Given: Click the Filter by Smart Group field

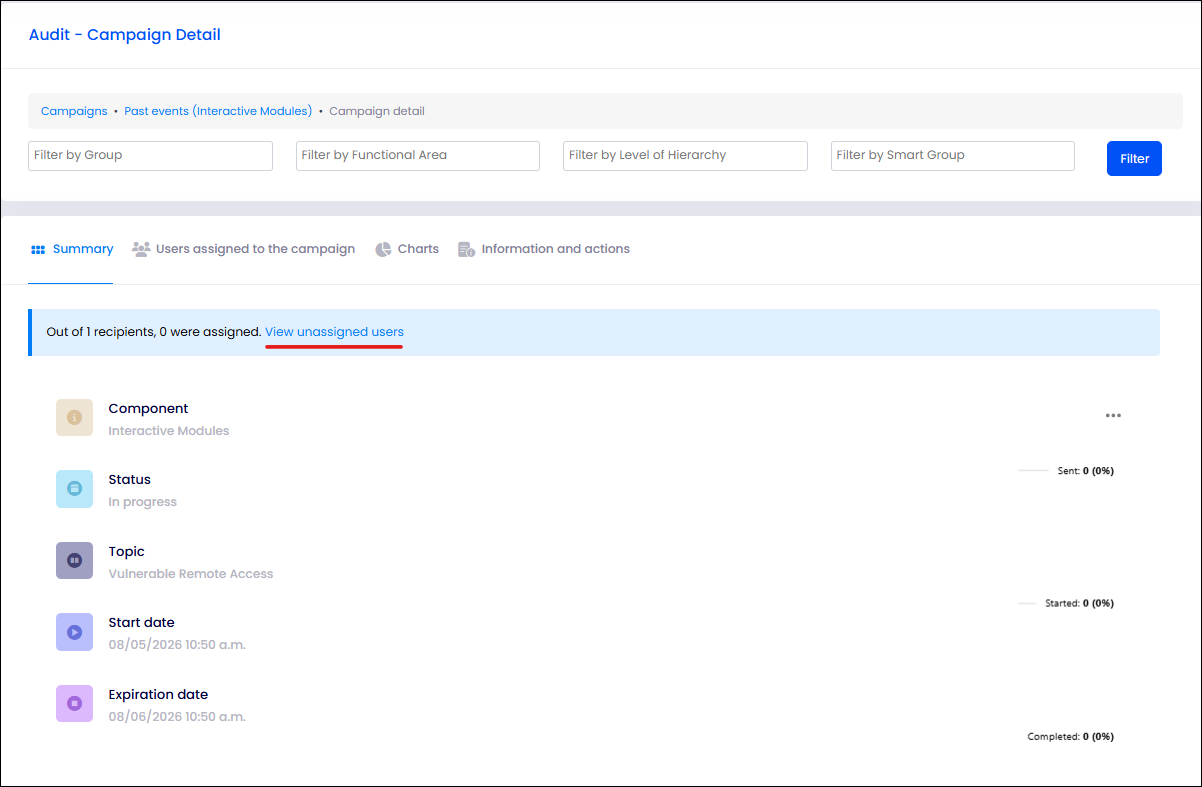Looking at the screenshot, I should pyautogui.click(x=953, y=155).
